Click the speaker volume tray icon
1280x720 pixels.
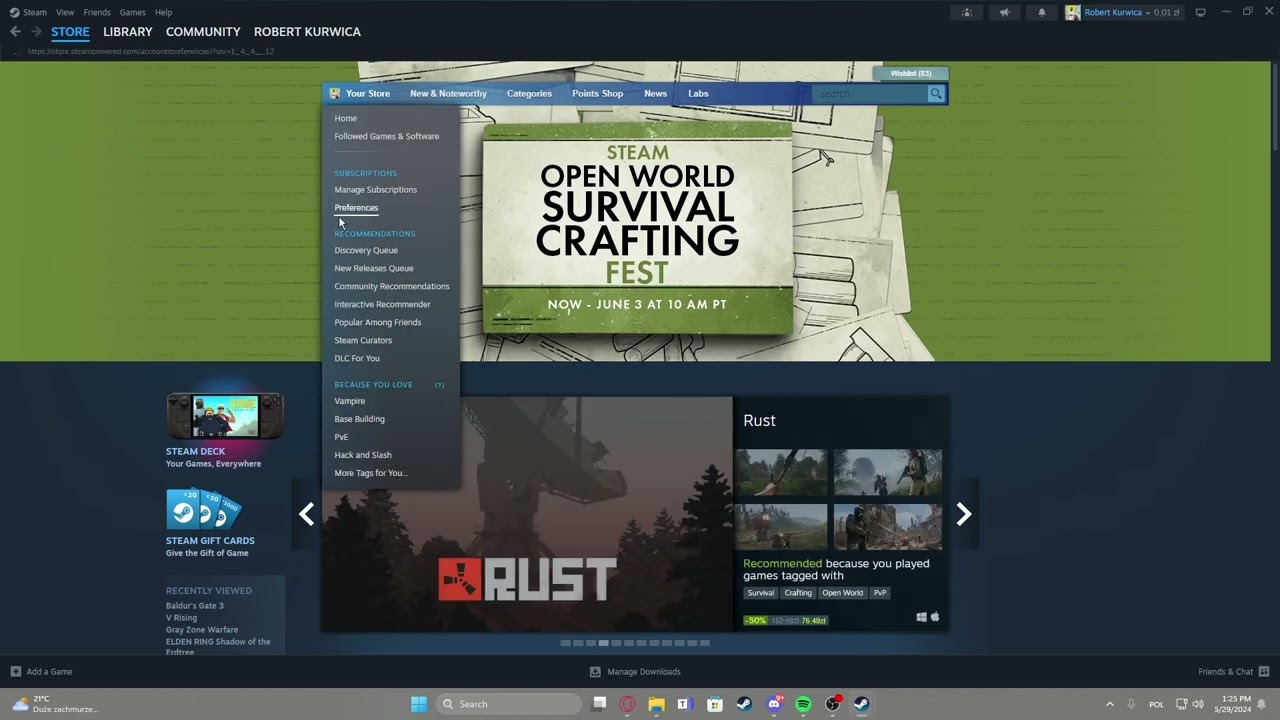click(x=1198, y=704)
